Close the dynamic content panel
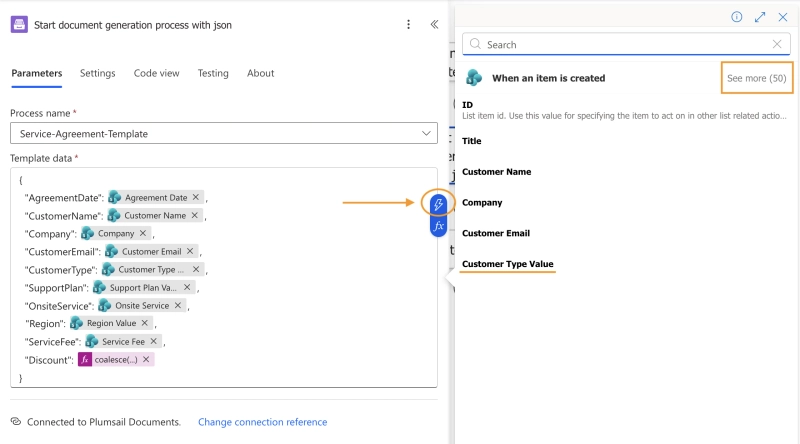The width and height of the screenshot is (800, 444). pyautogui.click(x=783, y=17)
